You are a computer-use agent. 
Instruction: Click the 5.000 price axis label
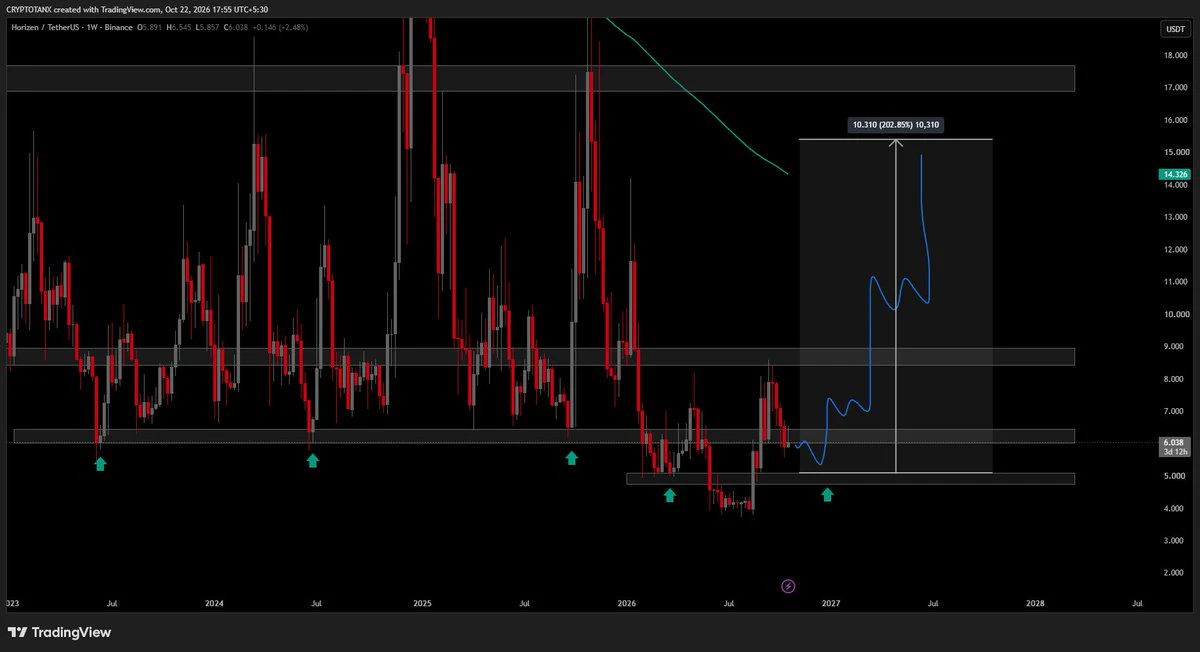click(1175, 476)
